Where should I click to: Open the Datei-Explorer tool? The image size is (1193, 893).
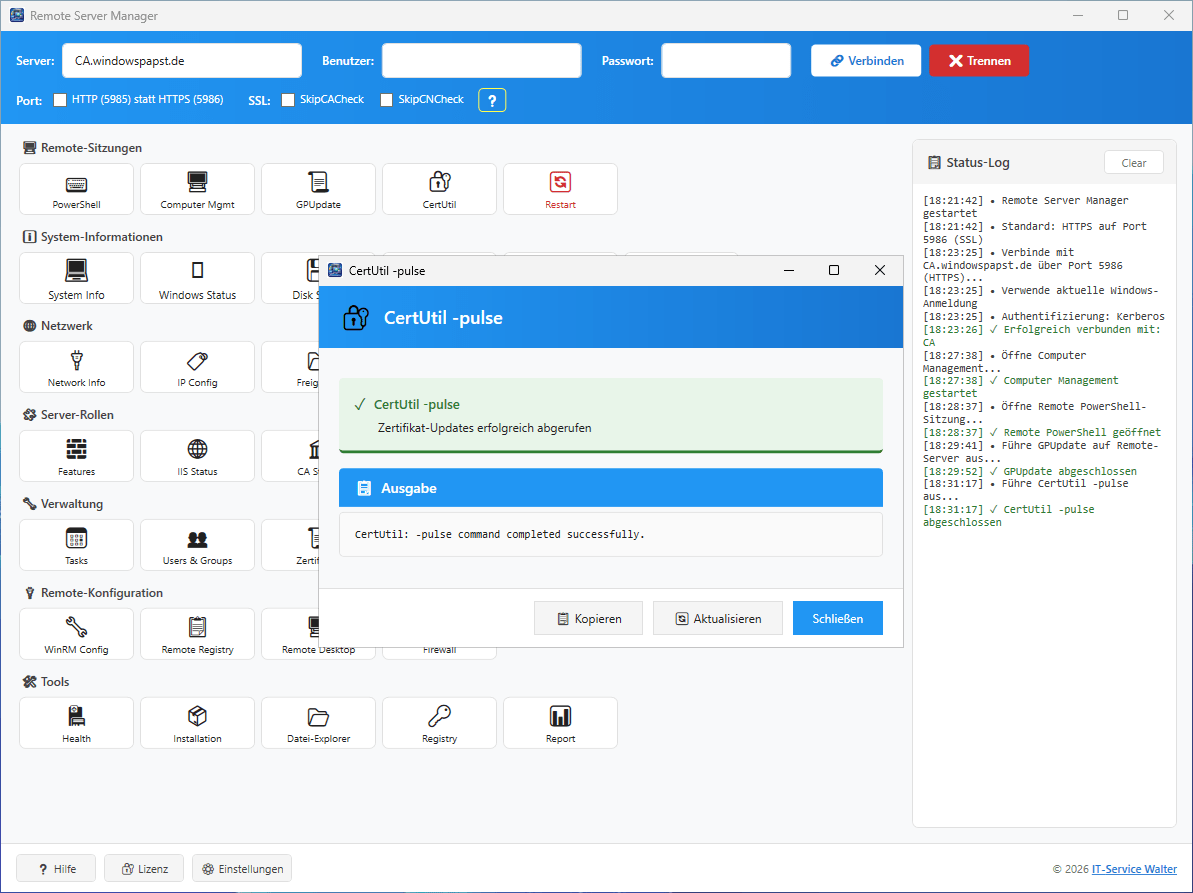click(318, 723)
